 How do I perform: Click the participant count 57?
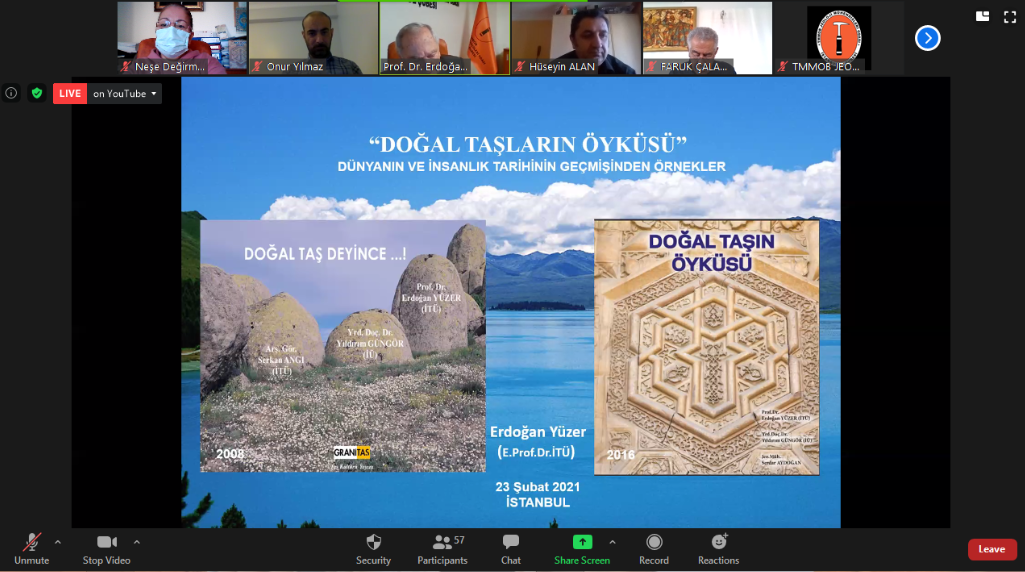(x=460, y=540)
